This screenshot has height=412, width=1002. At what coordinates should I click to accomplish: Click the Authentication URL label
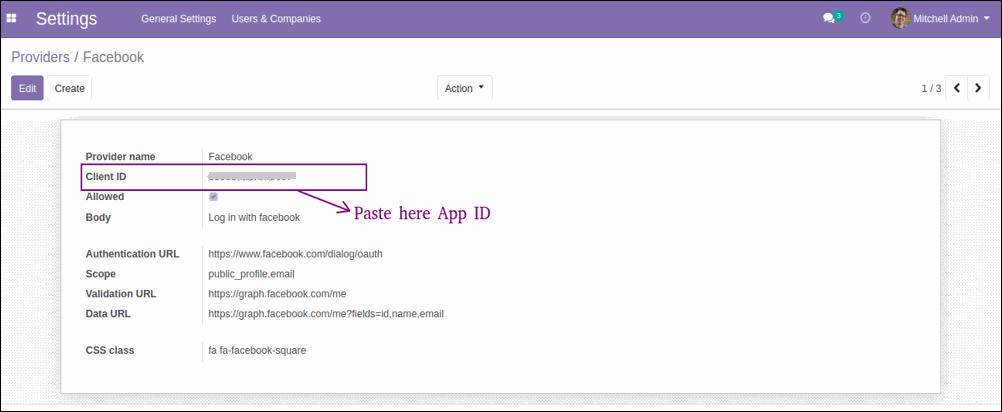[132, 254]
